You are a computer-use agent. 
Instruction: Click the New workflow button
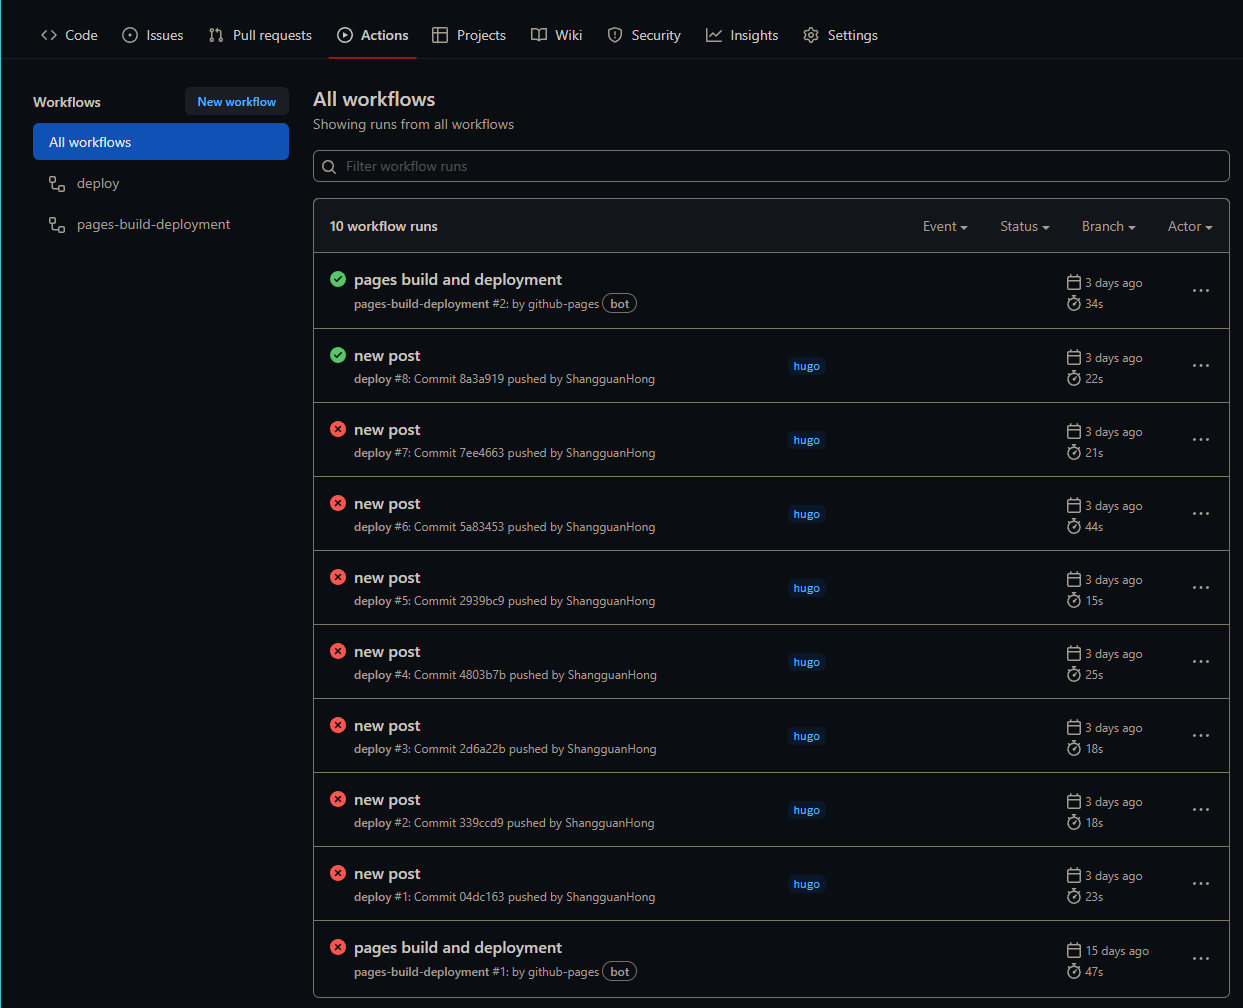click(x=237, y=102)
